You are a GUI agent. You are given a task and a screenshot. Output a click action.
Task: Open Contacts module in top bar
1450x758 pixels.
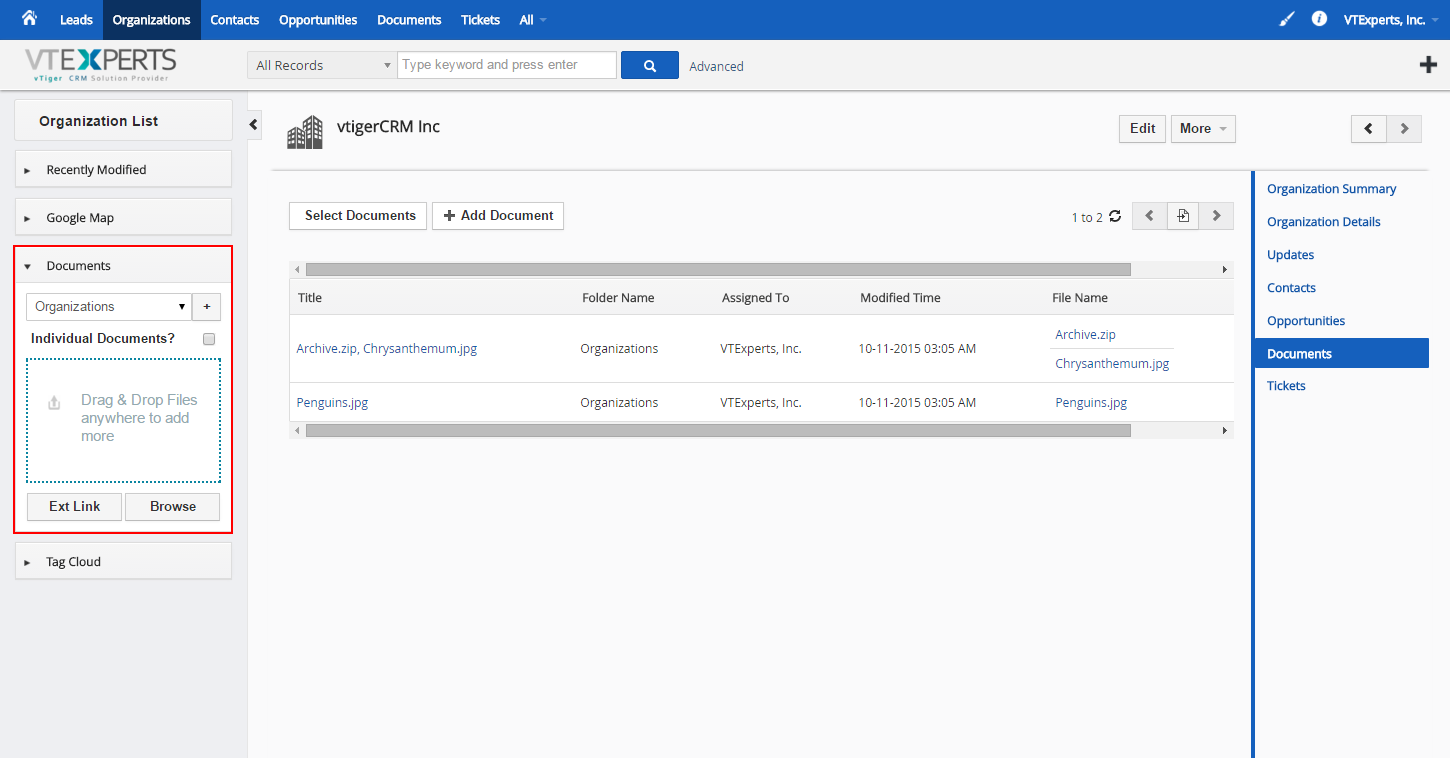click(235, 20)
